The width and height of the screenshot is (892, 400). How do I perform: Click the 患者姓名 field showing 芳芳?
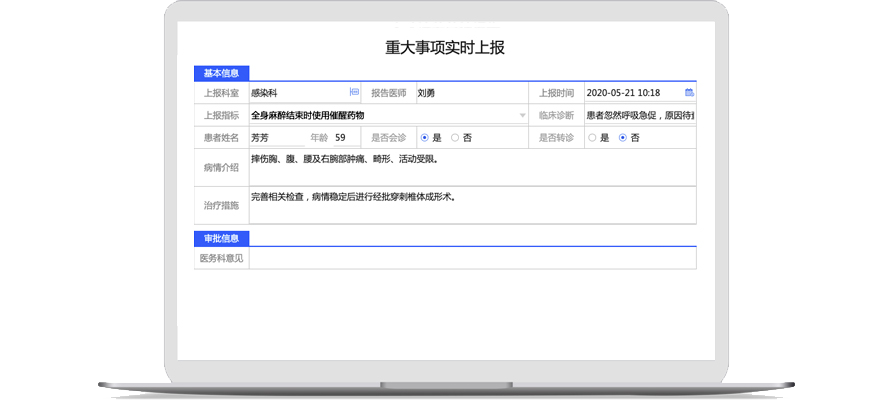click(x=274, y=138)
